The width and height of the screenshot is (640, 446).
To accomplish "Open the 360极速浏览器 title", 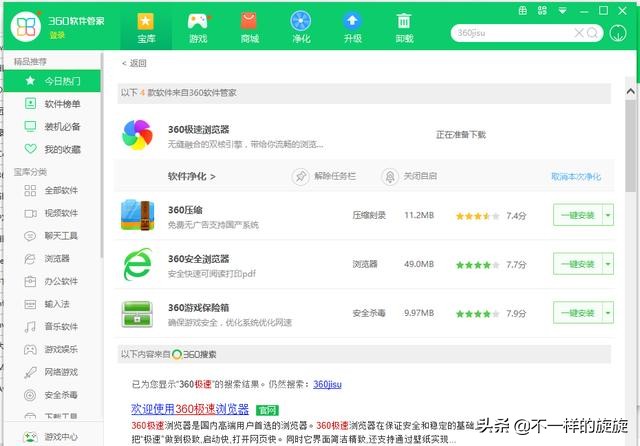I will click(199, 129).
